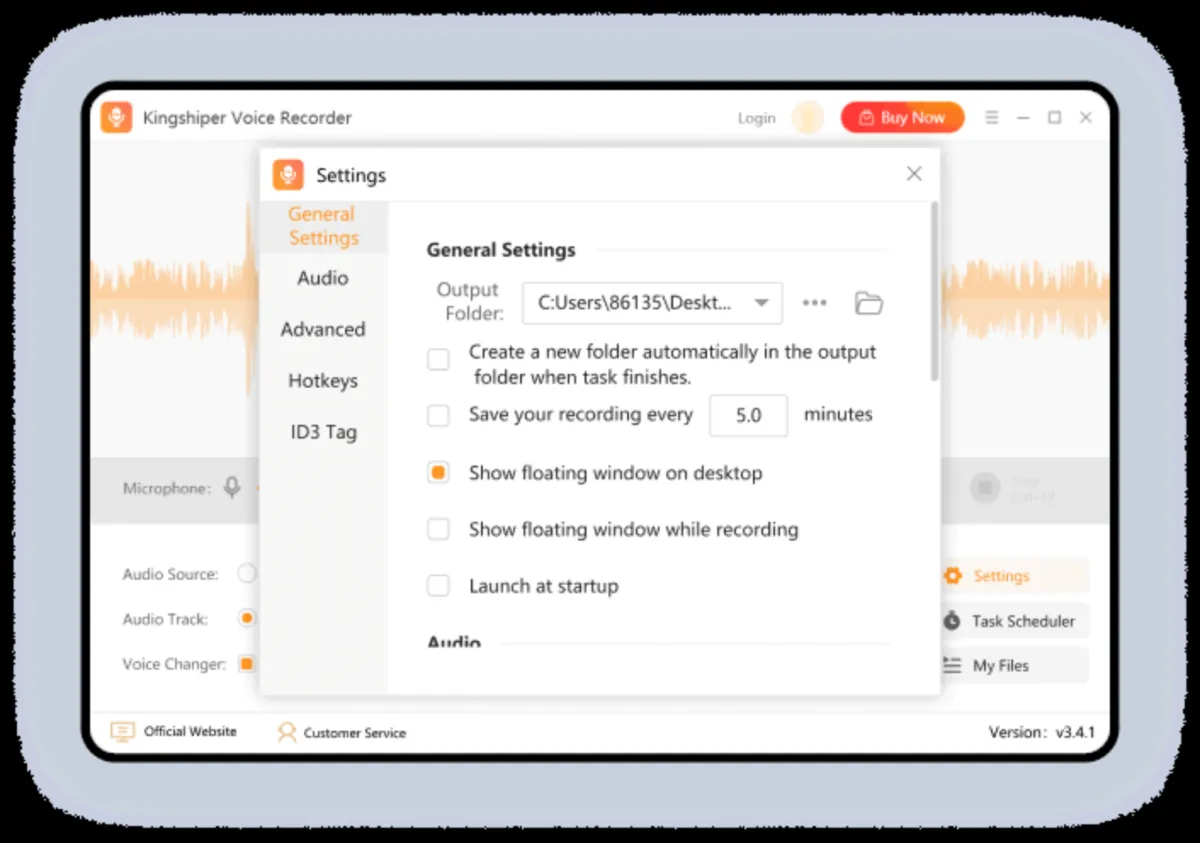Open the My Files button
Viewport: 1200px width, 843px height.
1014,665
